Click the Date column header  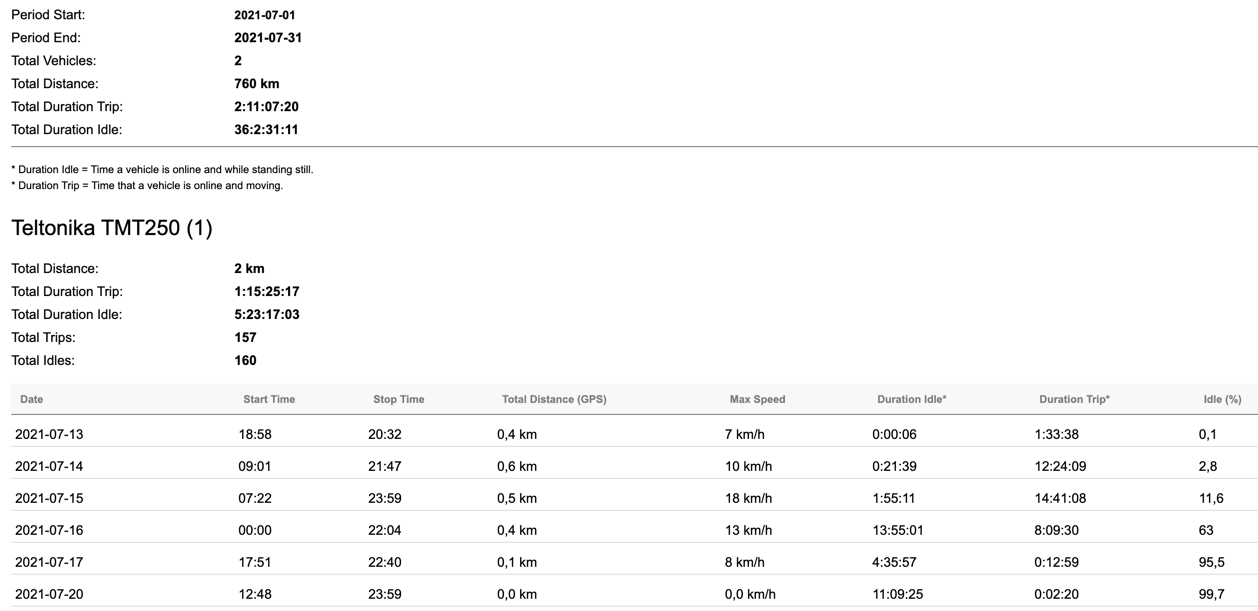coord(32,399)
